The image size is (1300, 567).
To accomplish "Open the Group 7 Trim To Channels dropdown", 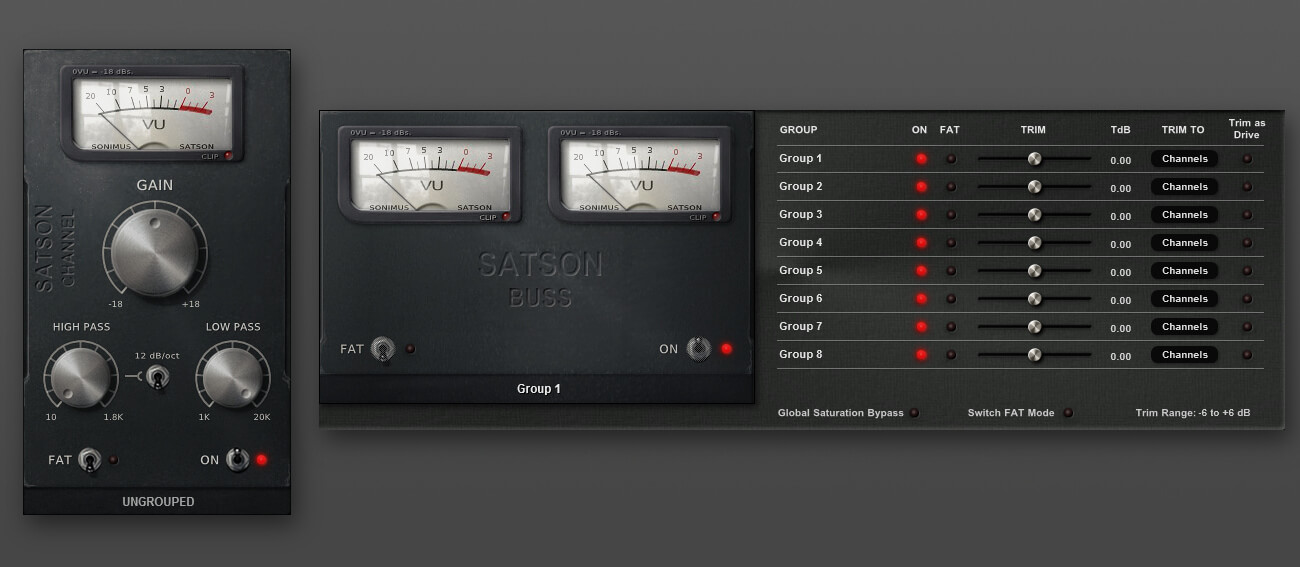I will pyautogui.click(x=1185, y=327).
